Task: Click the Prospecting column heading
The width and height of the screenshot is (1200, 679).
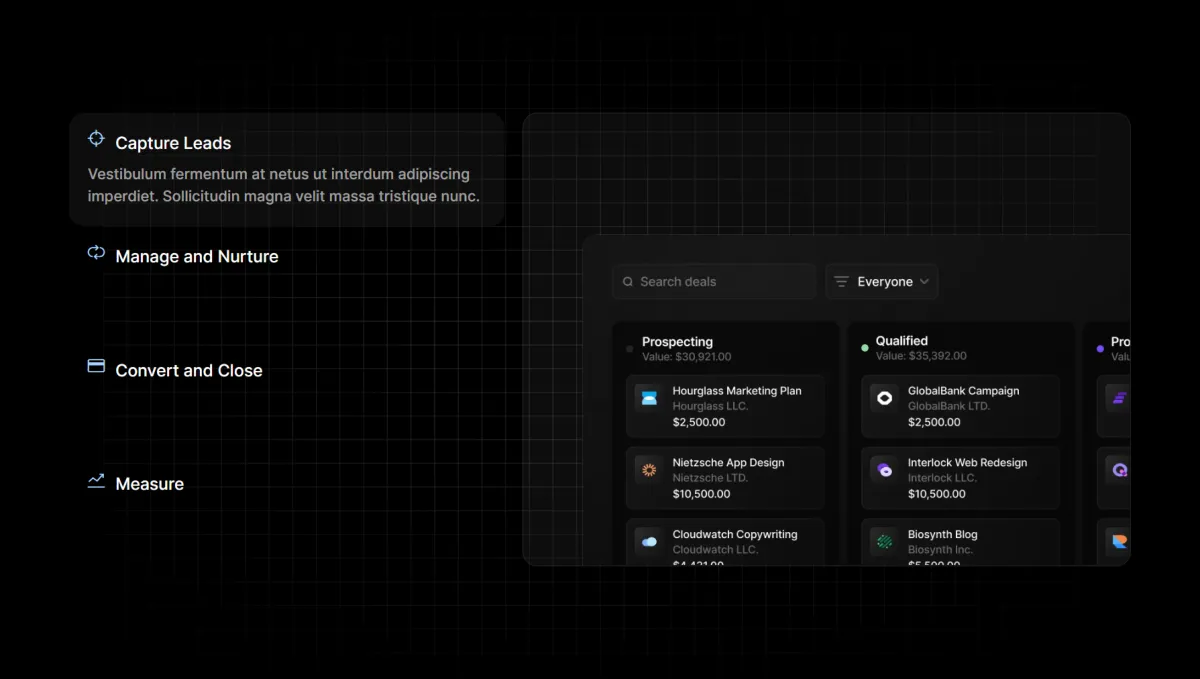Action: click(x=677, y=342)
